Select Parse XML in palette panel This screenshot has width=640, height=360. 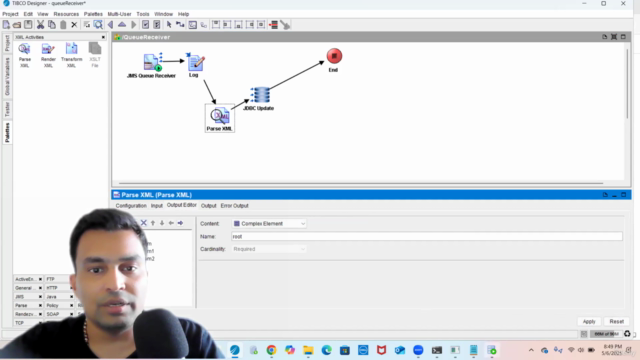(24, 55)
